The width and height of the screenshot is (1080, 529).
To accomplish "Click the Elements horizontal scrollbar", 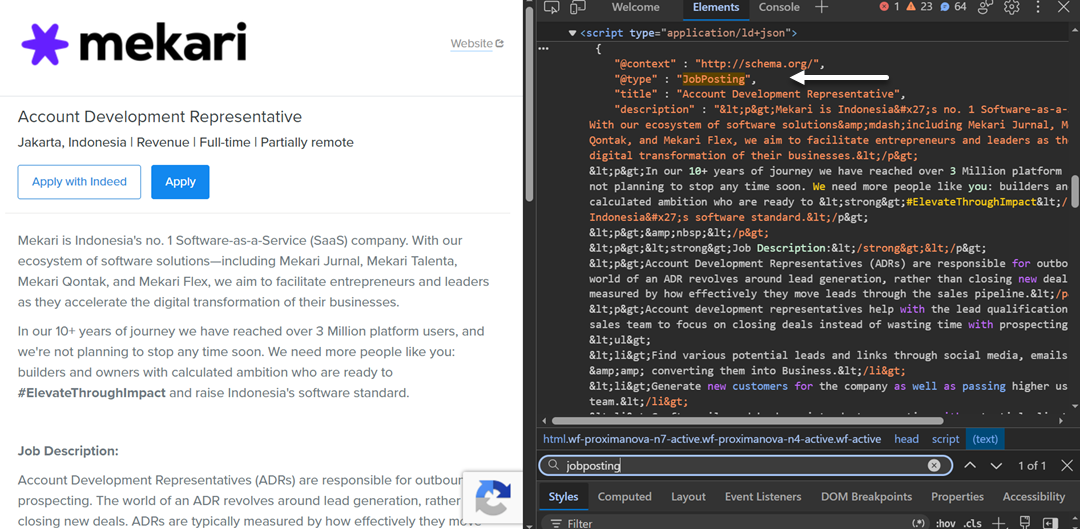I will (x=748, y=420).
